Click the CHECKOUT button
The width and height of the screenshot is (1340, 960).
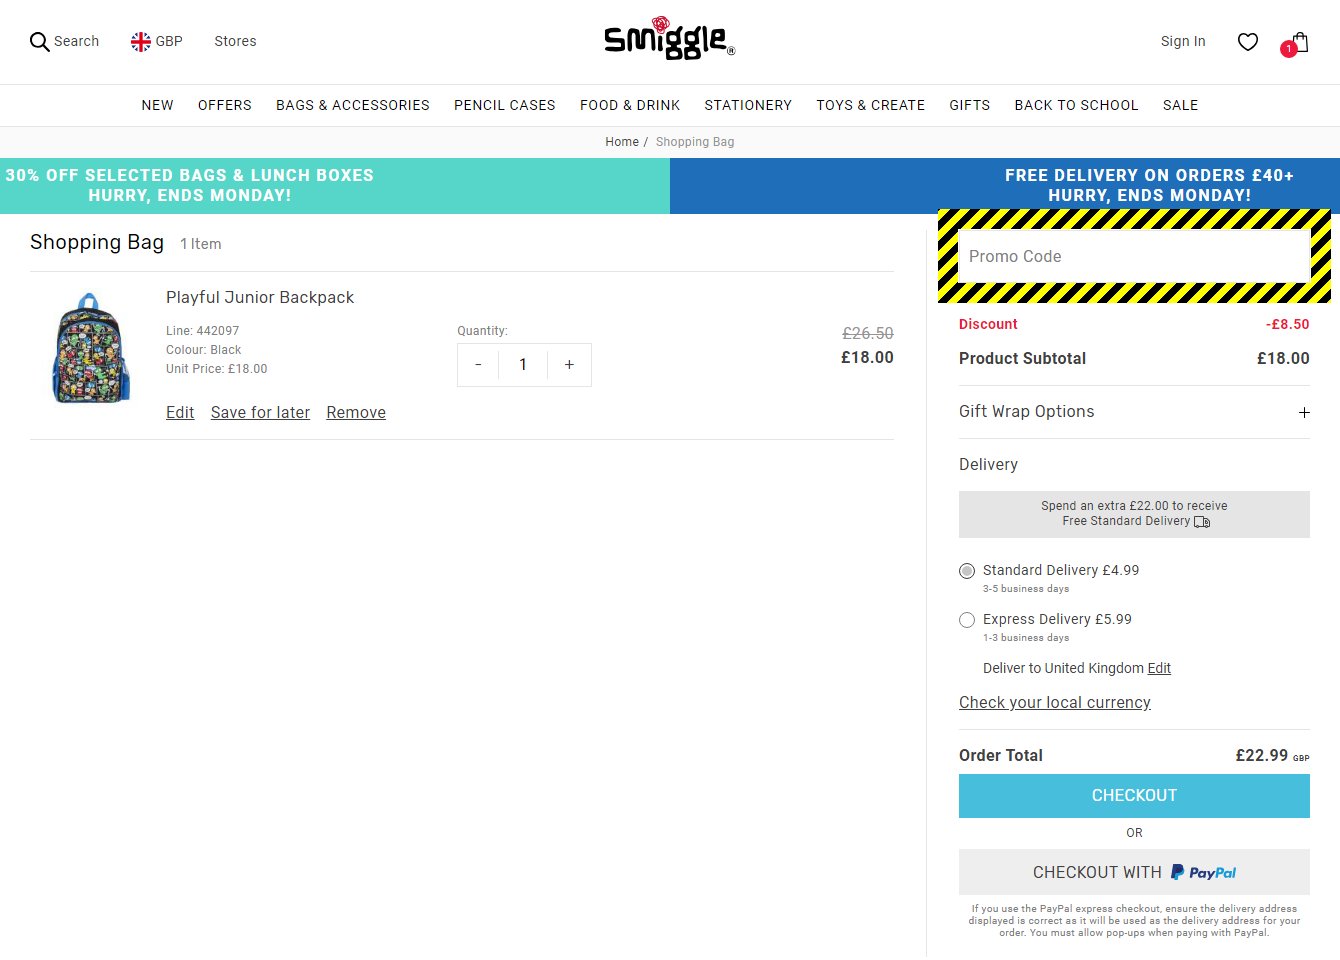(1134, 796)
